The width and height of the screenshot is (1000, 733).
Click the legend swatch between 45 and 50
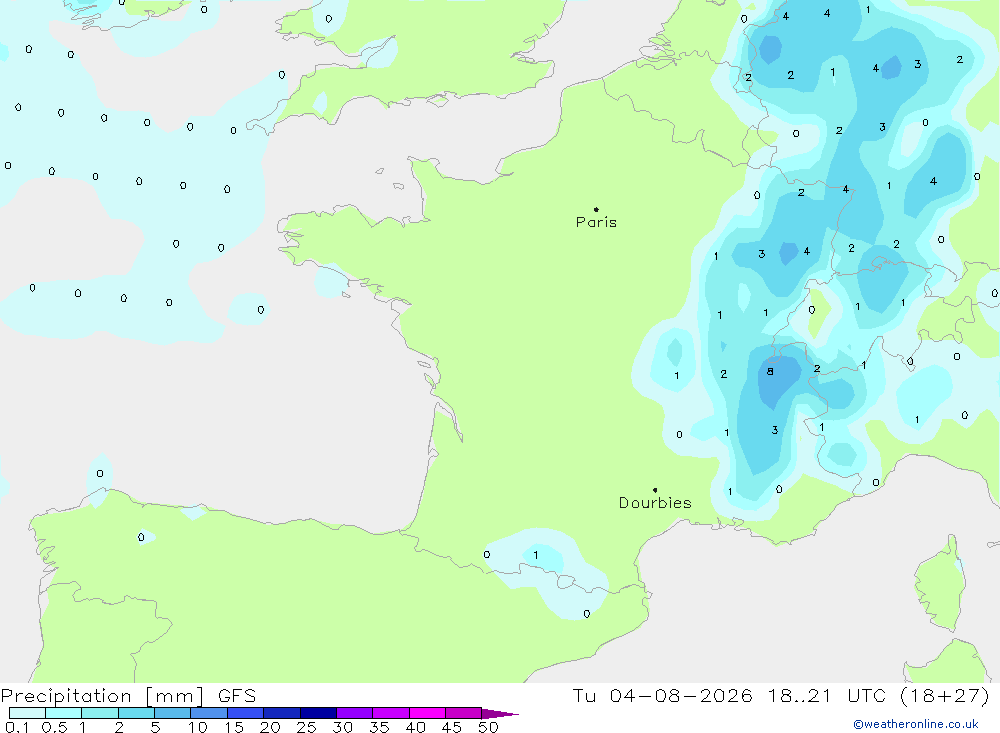463,713
